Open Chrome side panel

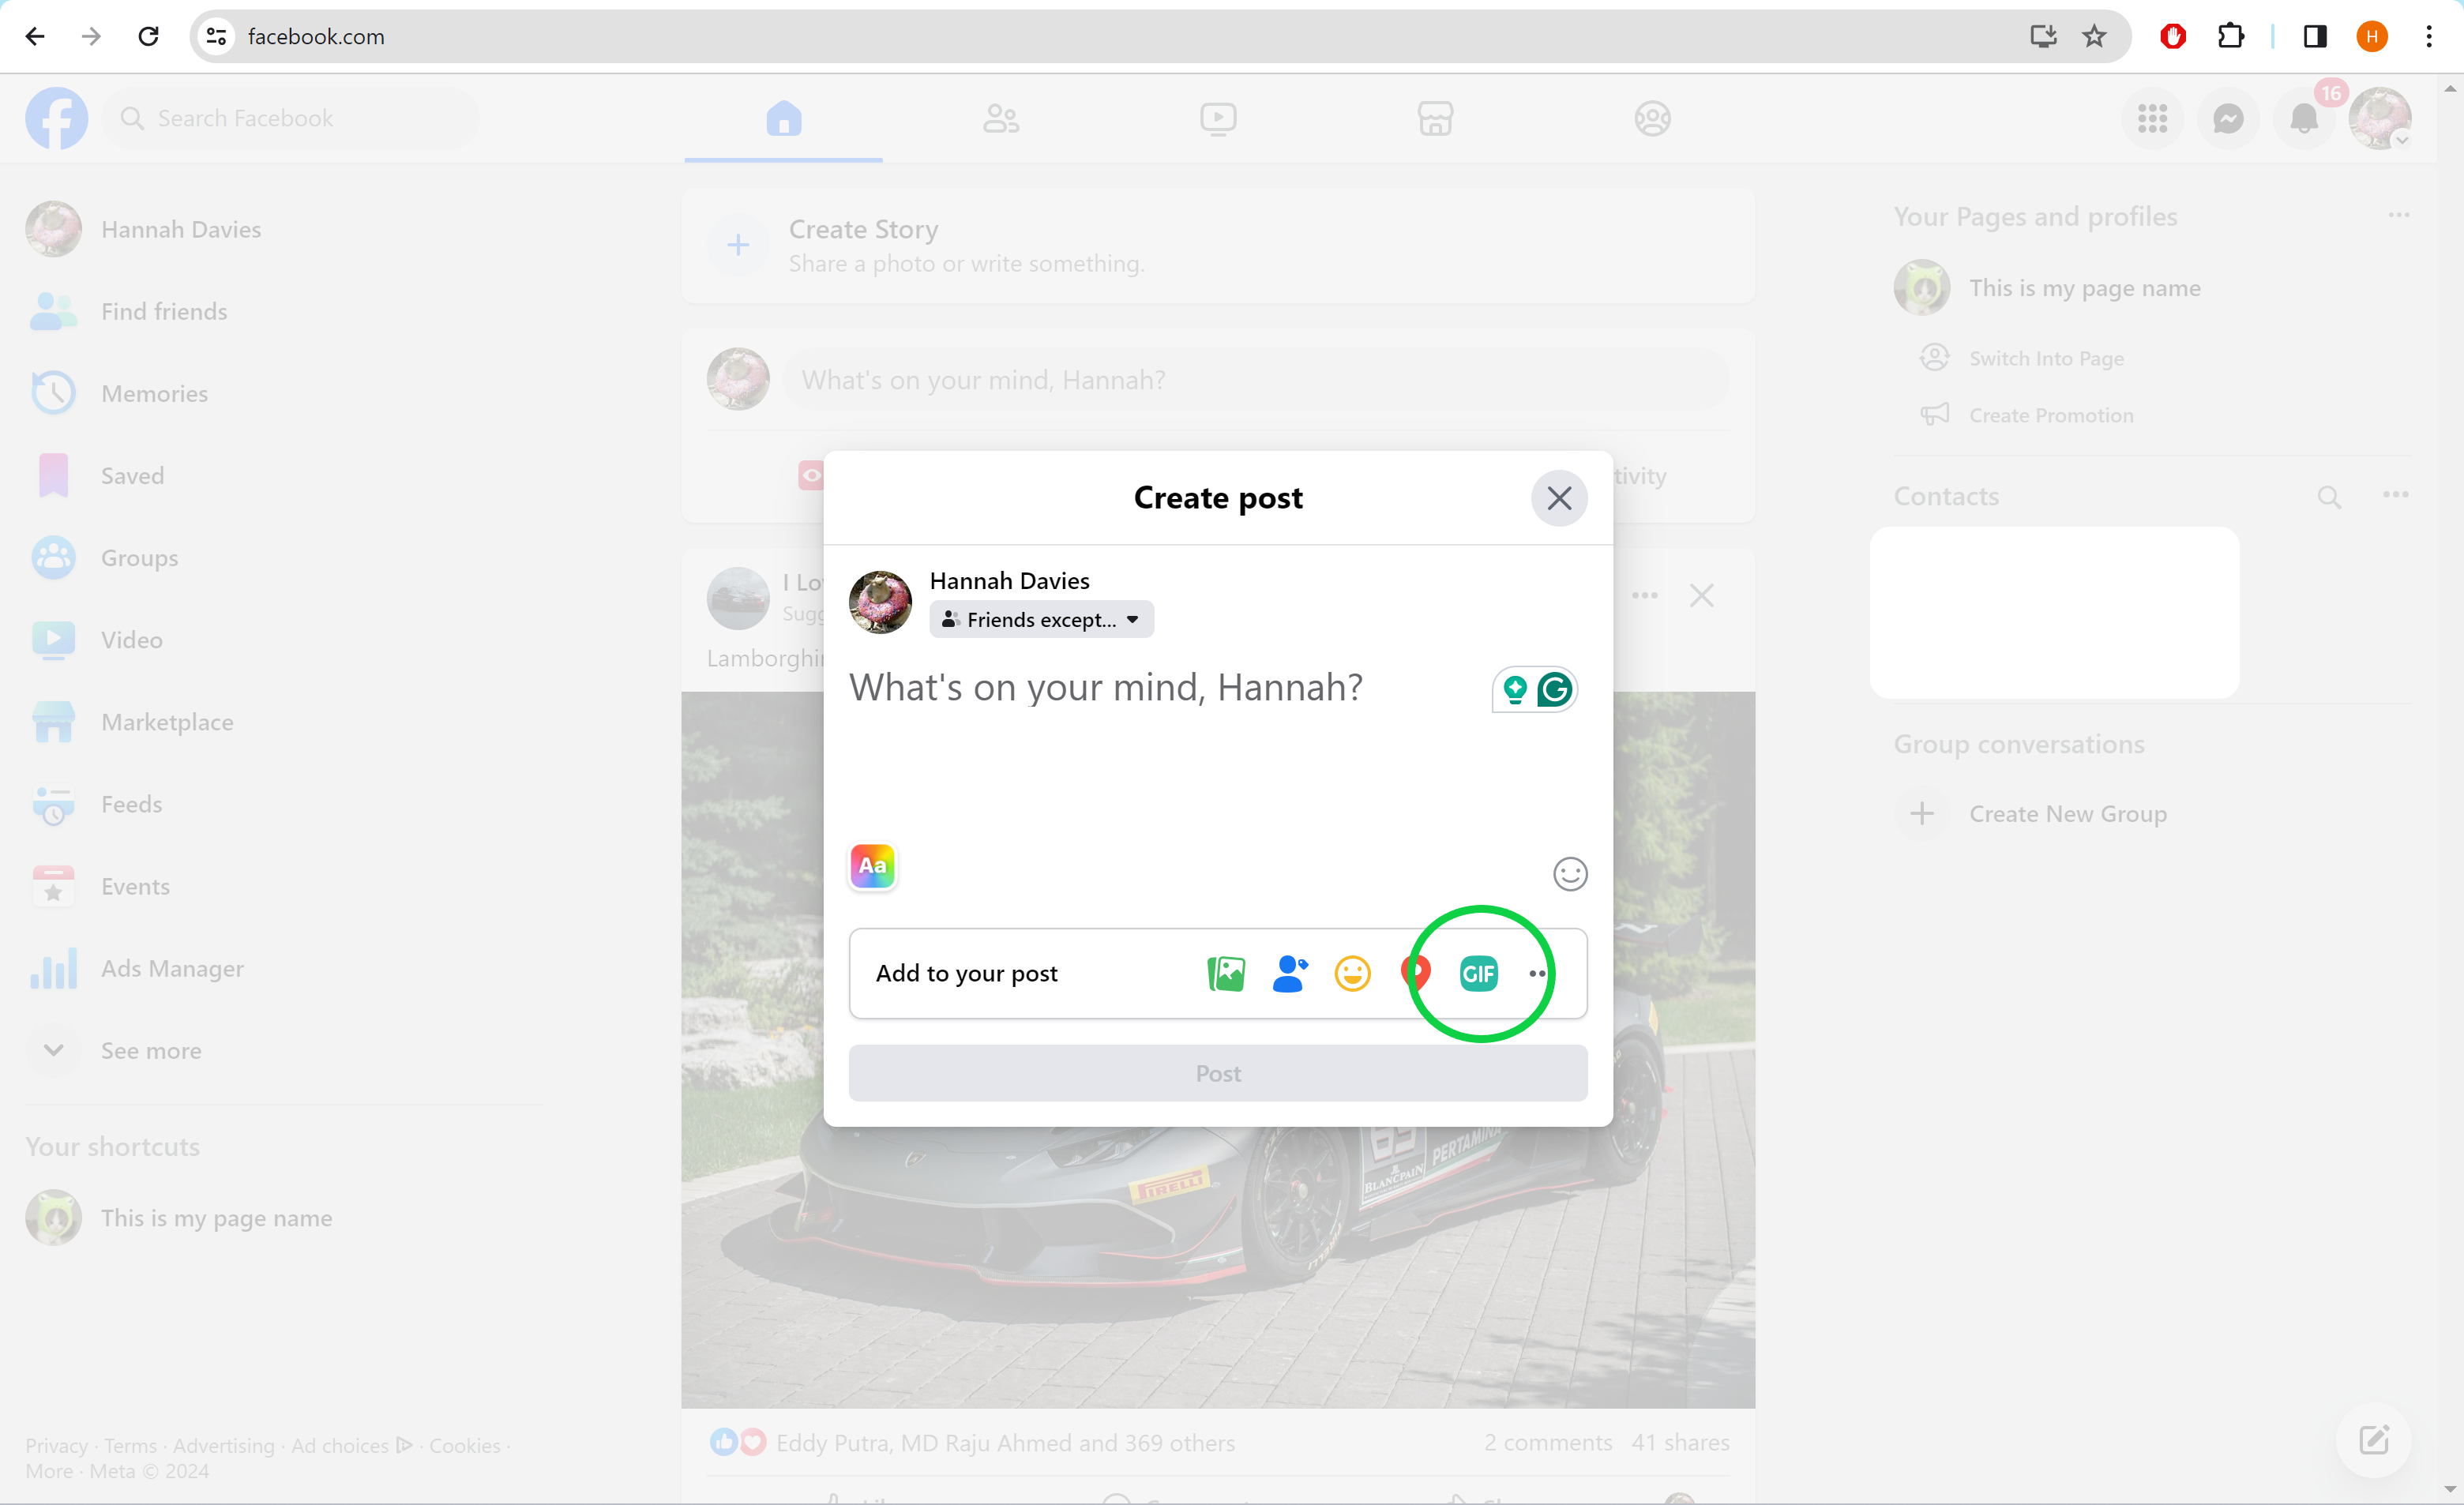pyautogui.click(x=2314, y=36)
